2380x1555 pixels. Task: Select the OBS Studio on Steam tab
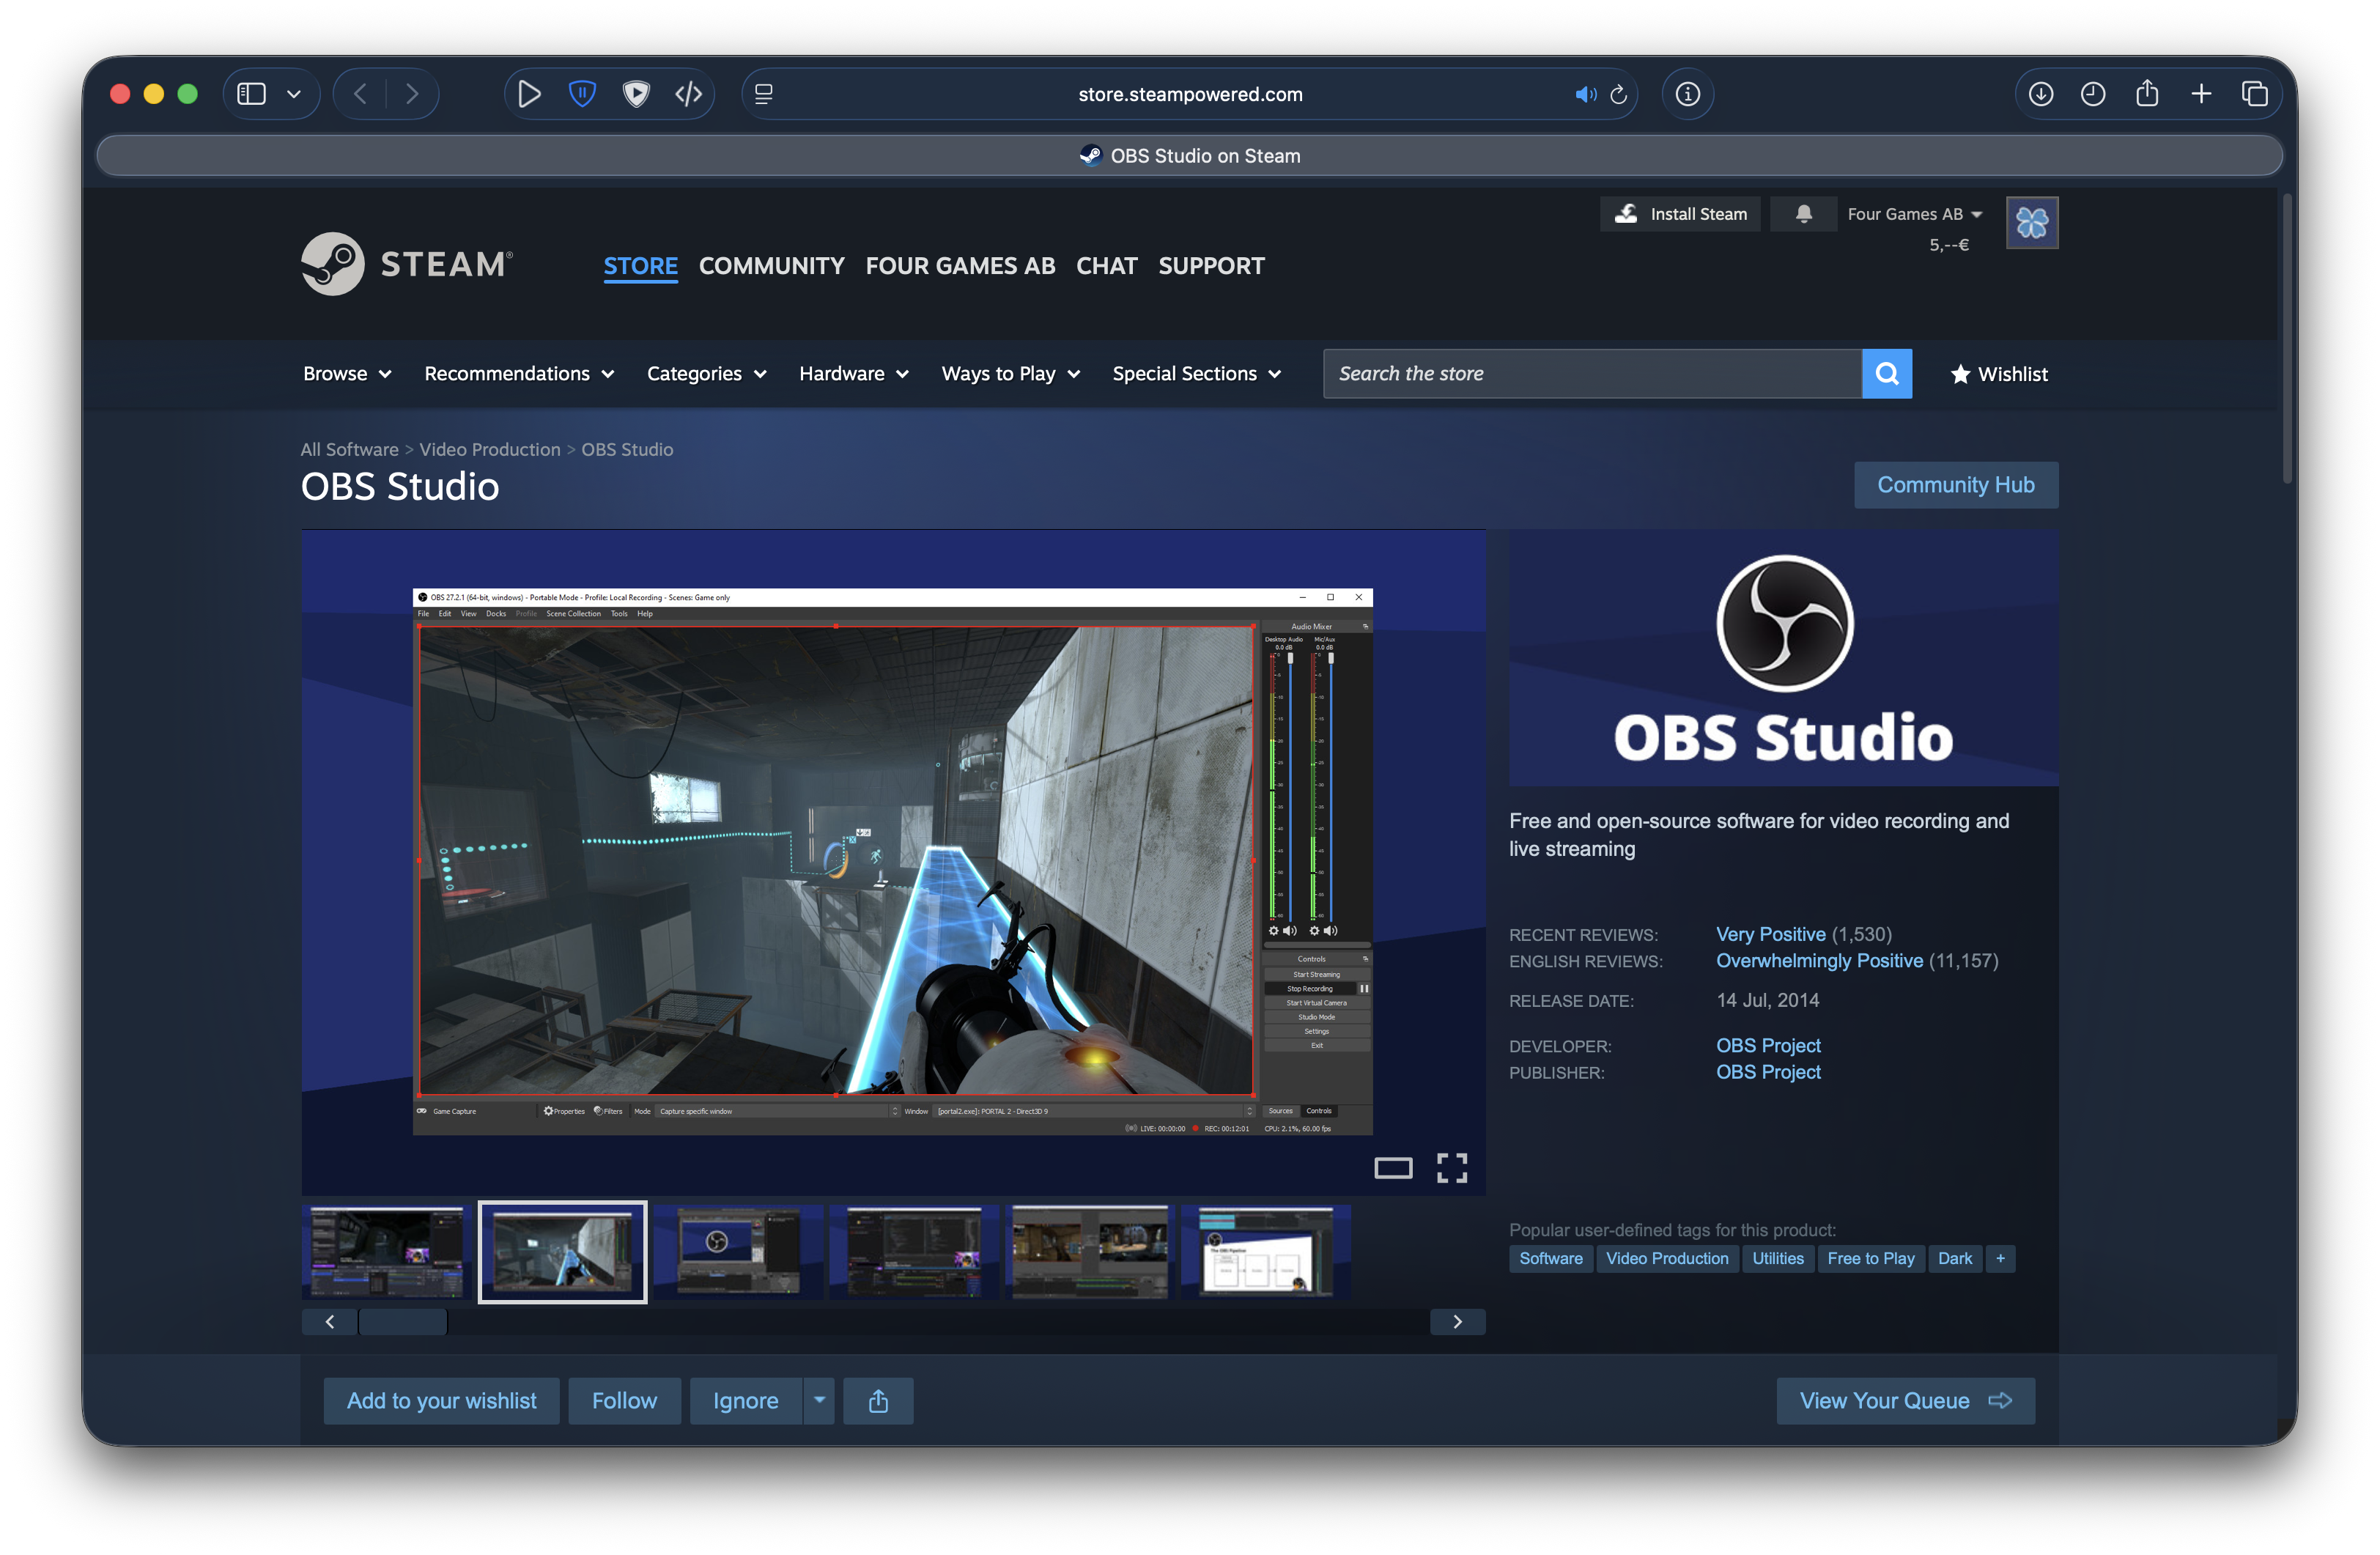coord(1190,156)
